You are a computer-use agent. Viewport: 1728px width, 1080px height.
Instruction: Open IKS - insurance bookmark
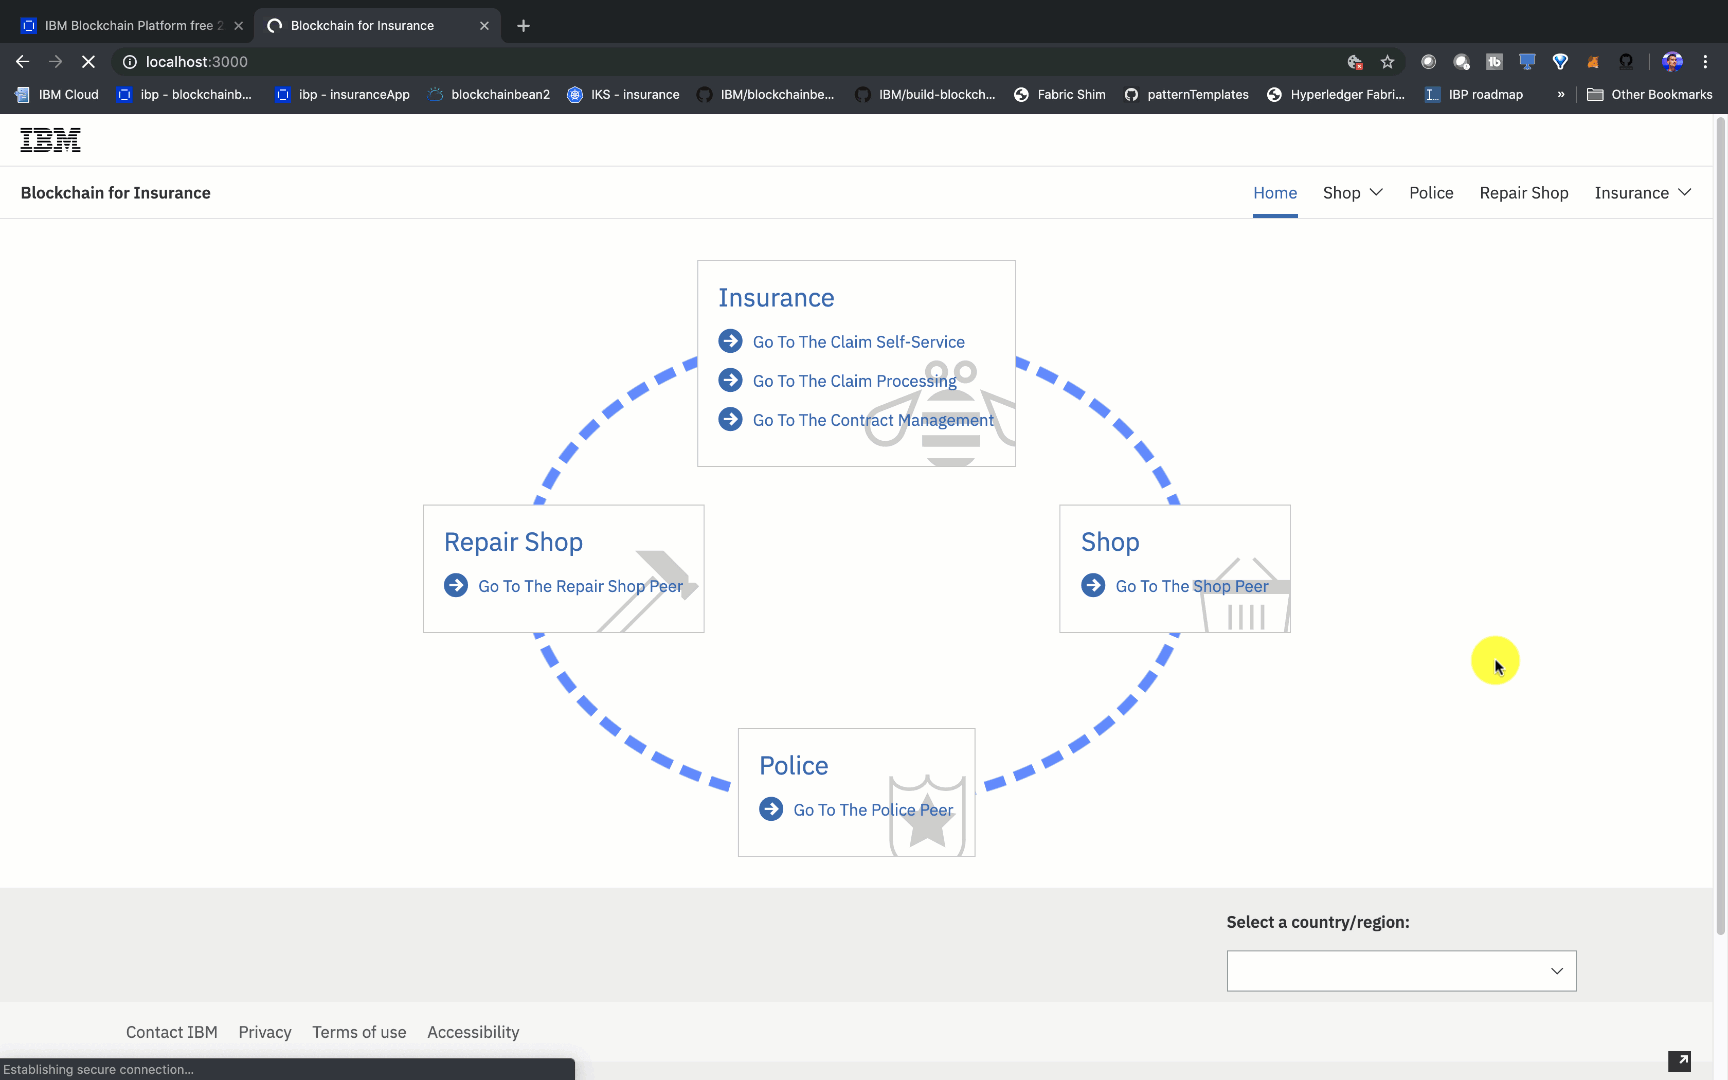(x=623, y=94)
